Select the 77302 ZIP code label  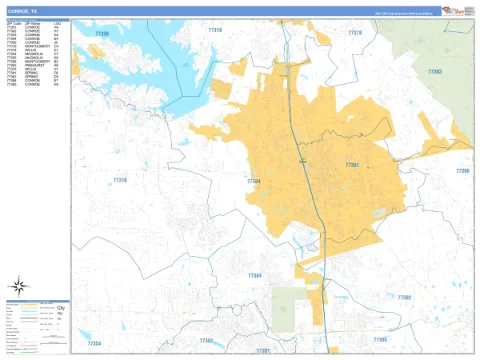click(404, 297)
